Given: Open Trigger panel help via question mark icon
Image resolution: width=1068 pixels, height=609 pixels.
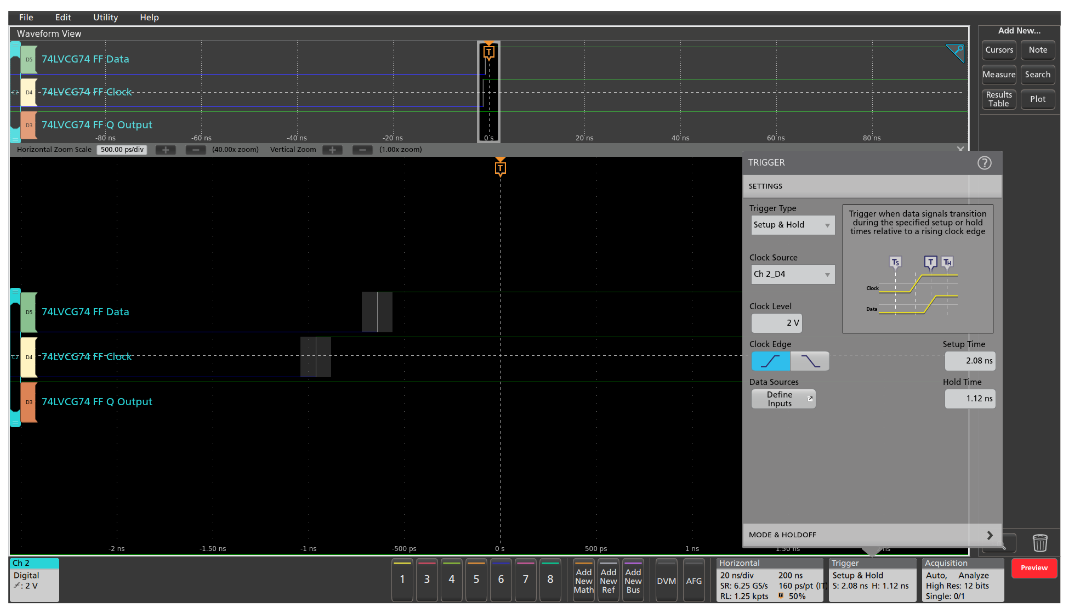Looking at the screenshot, I should click(x=986, y=162).
